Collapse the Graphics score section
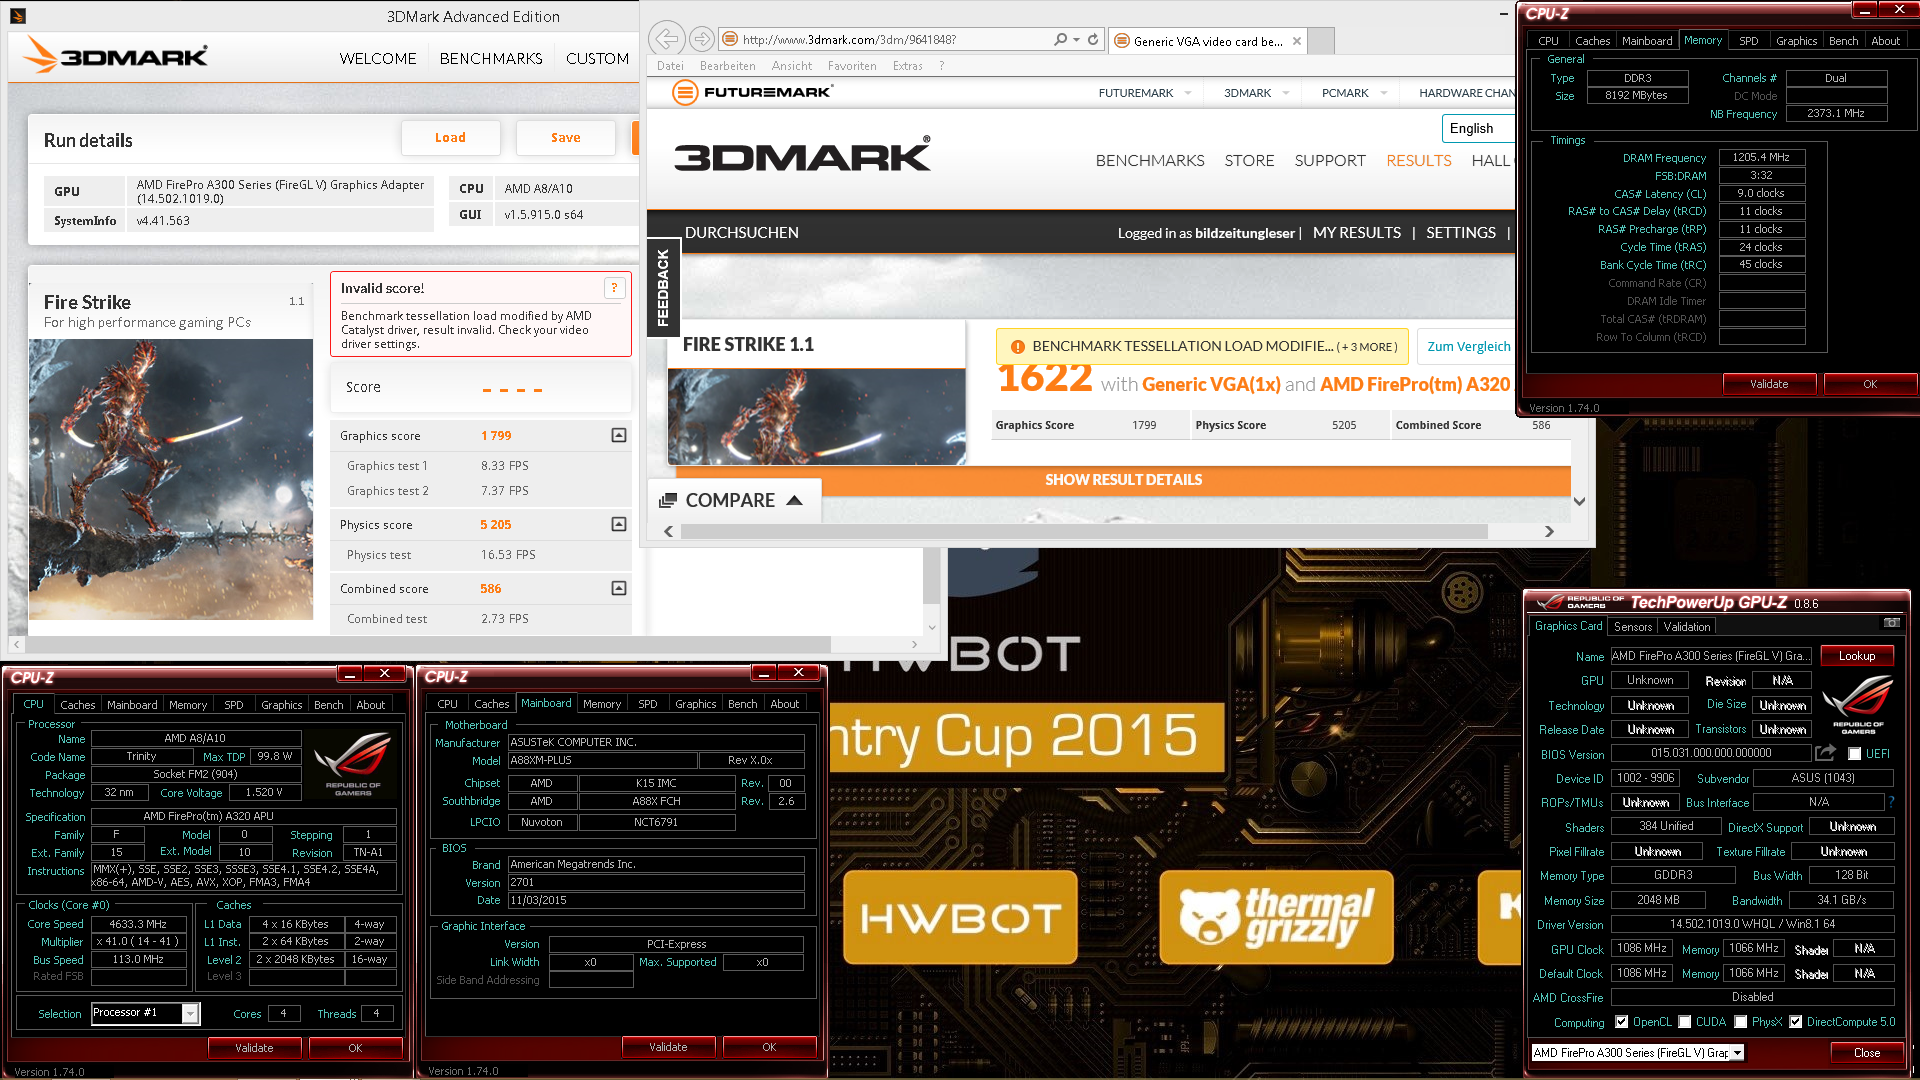 point(619,435)
